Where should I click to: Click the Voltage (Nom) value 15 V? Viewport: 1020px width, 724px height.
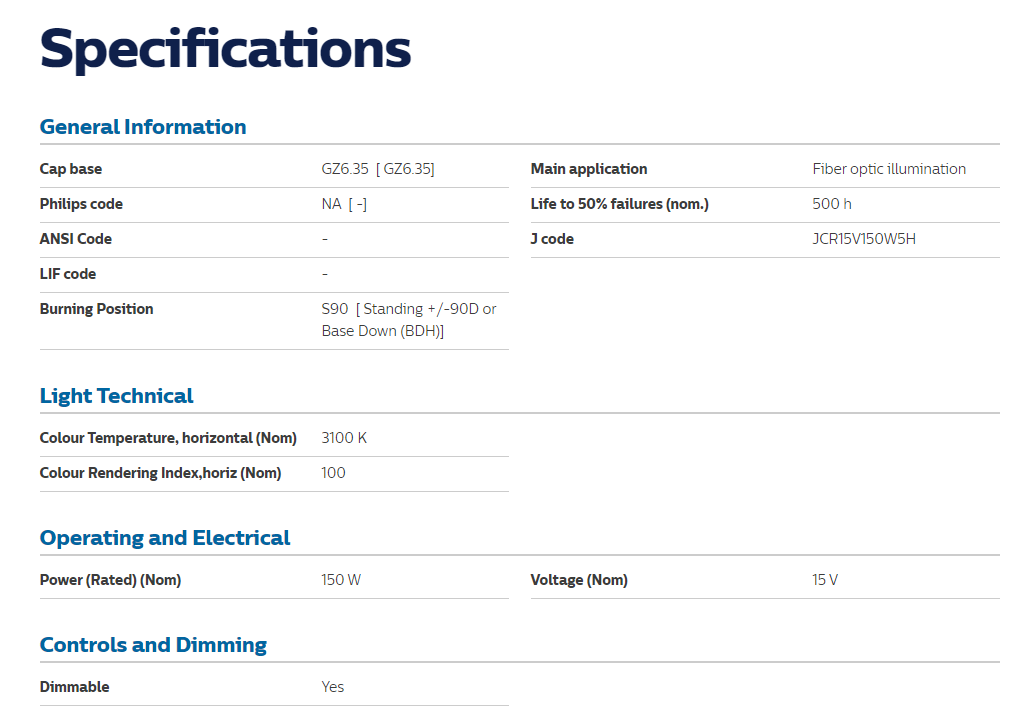(825, 580)
